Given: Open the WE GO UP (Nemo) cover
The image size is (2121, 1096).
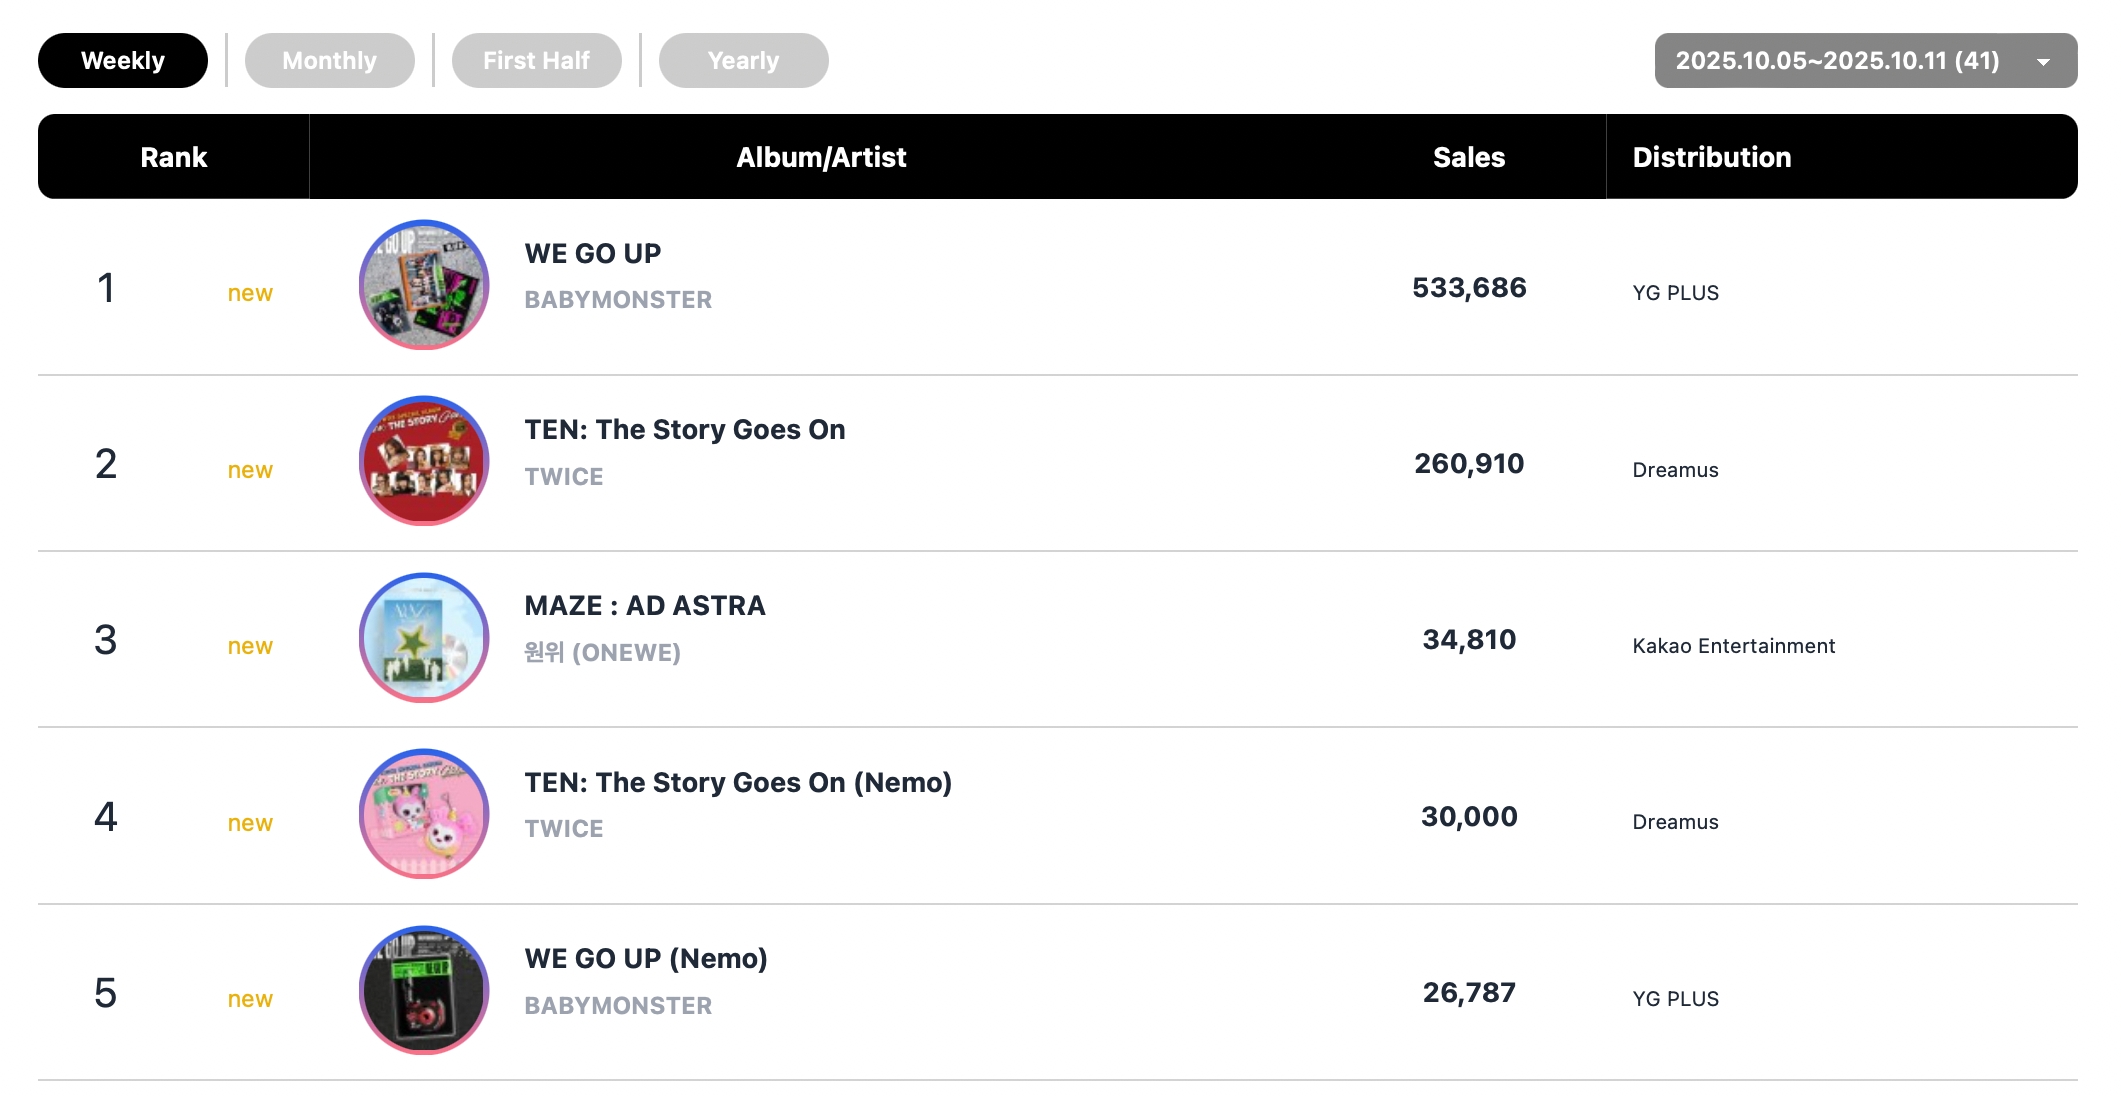Looking at the screenshot, I should pyautogui.click(x=424, y=990).
